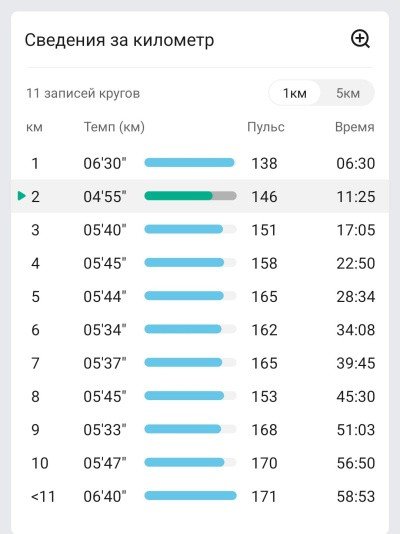Select the kilometer 5 row at 28:34
Viewport: 400px width, 534px height.
pos(200,296)
